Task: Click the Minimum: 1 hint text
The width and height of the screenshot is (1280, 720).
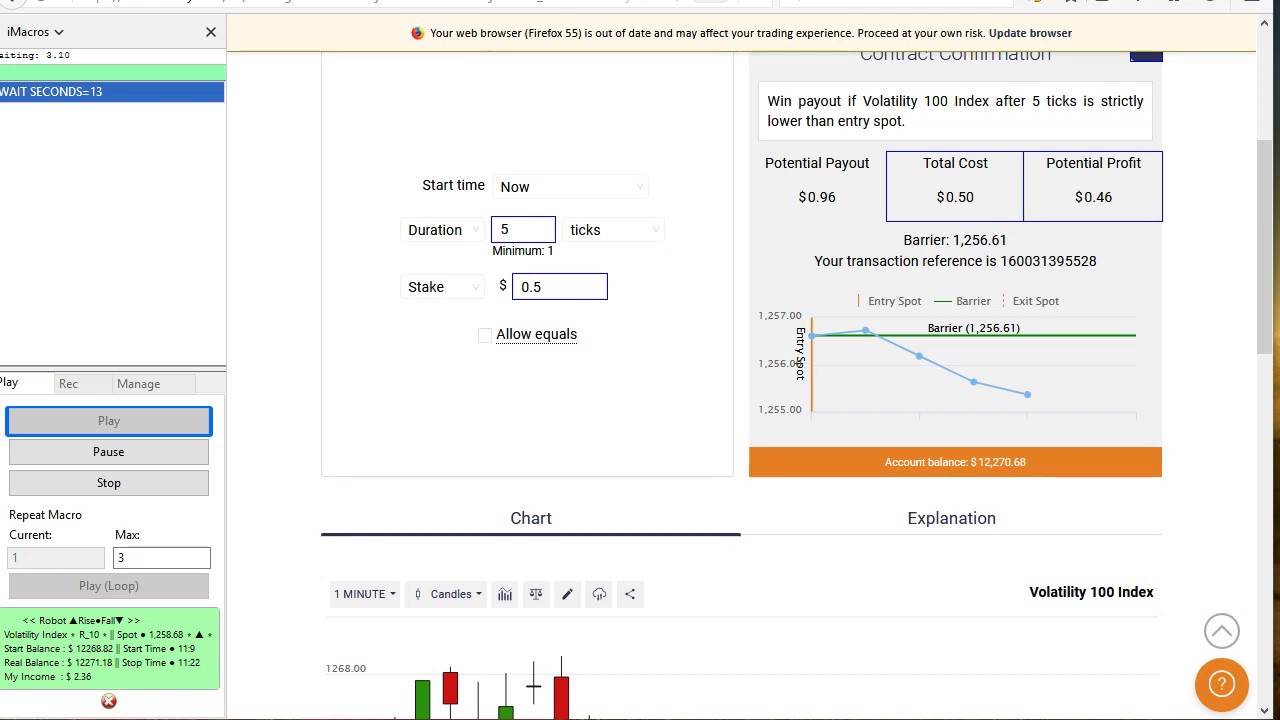Action: [x=522, y=251]
